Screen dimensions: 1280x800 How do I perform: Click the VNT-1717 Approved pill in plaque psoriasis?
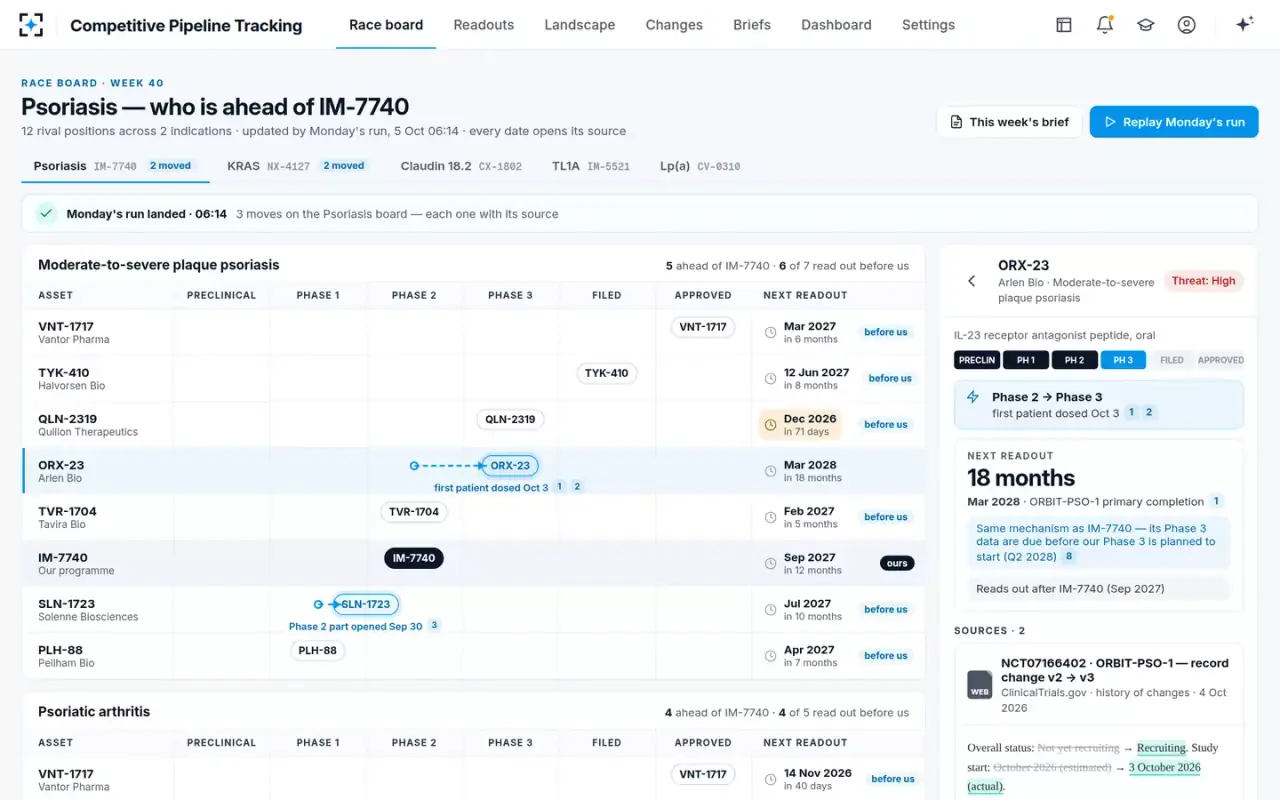(x=703, y=327)
